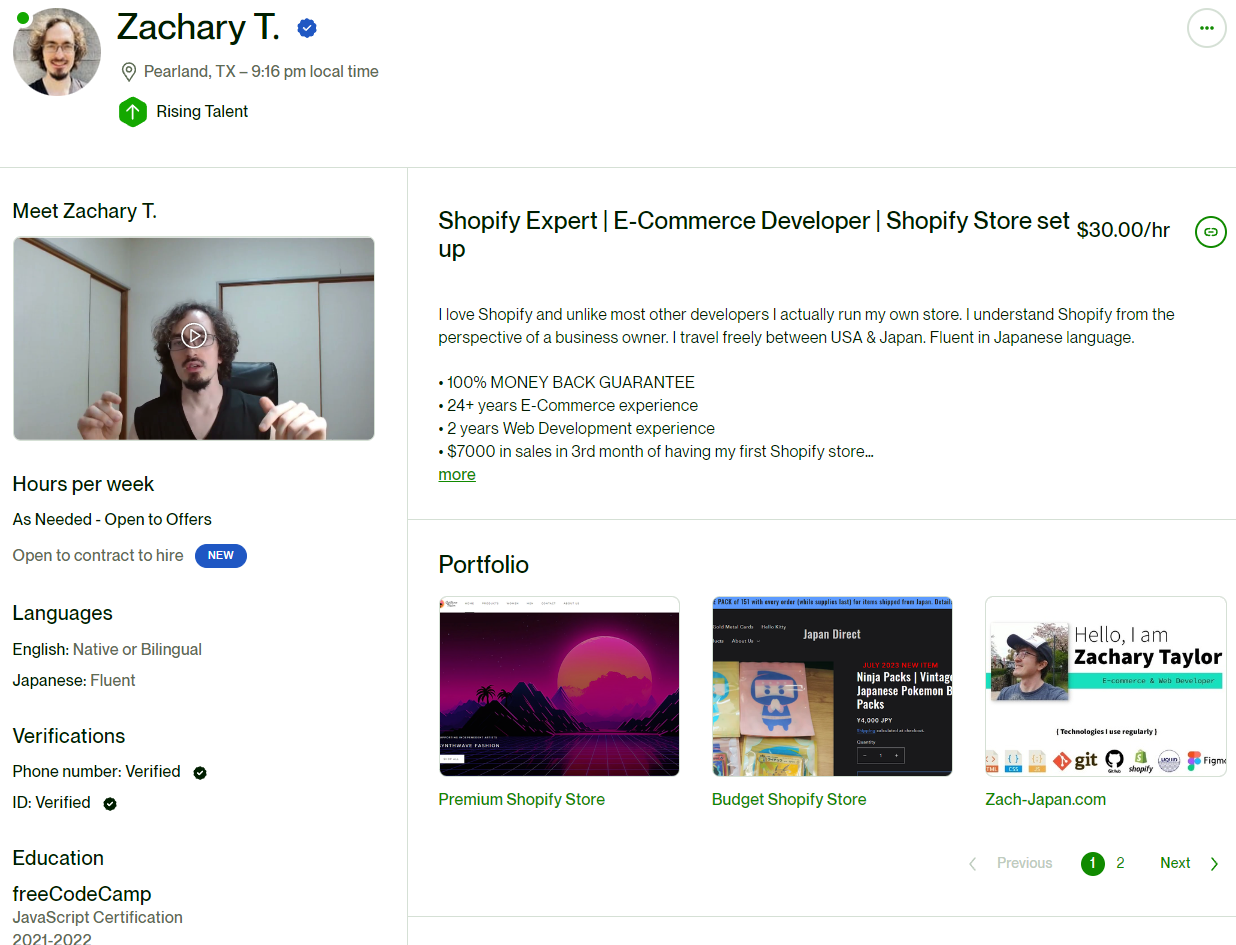This screenshot has width=1236, height=945.
Task: Click Zachary's profile picture
Action: coord(57,51)
